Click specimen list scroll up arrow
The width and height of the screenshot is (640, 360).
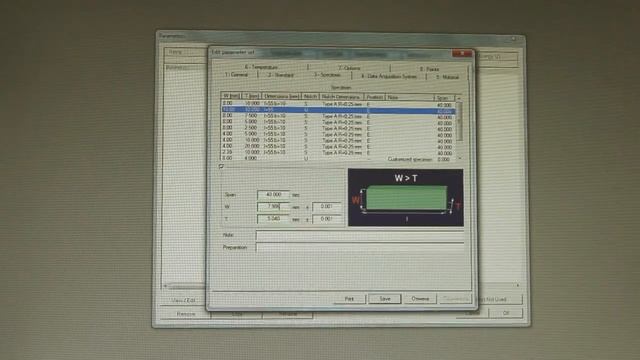[459, 98]
